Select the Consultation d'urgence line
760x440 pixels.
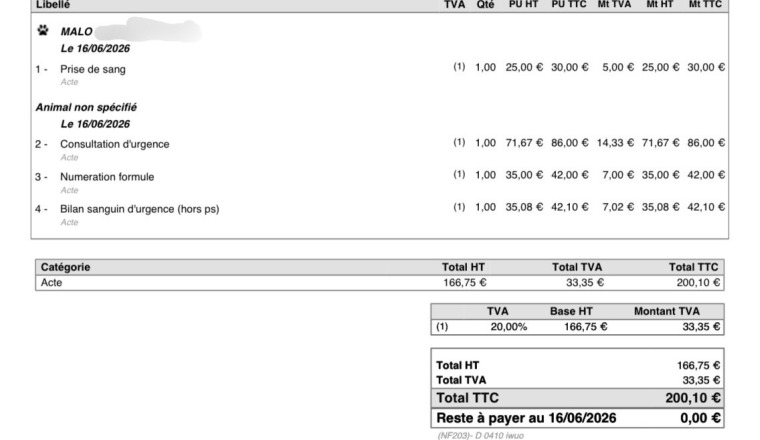pos(114,144)
